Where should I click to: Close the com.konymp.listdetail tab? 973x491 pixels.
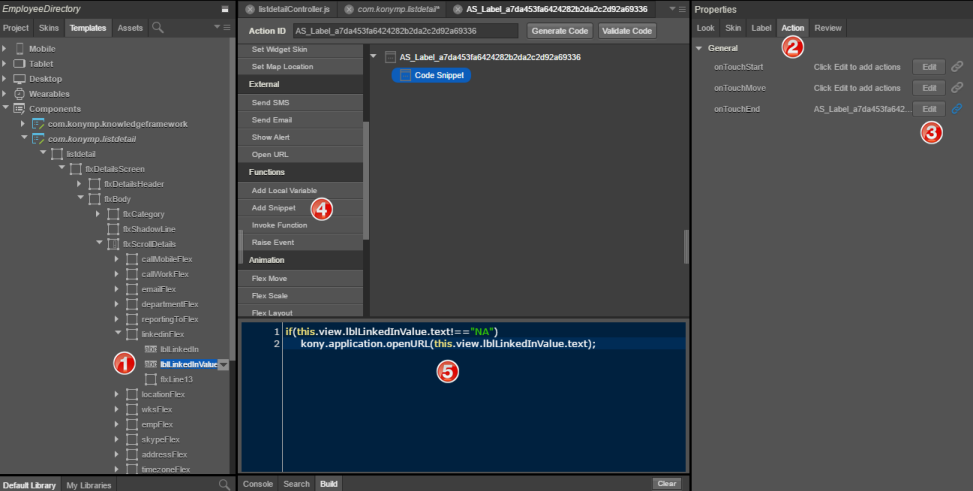349,9
